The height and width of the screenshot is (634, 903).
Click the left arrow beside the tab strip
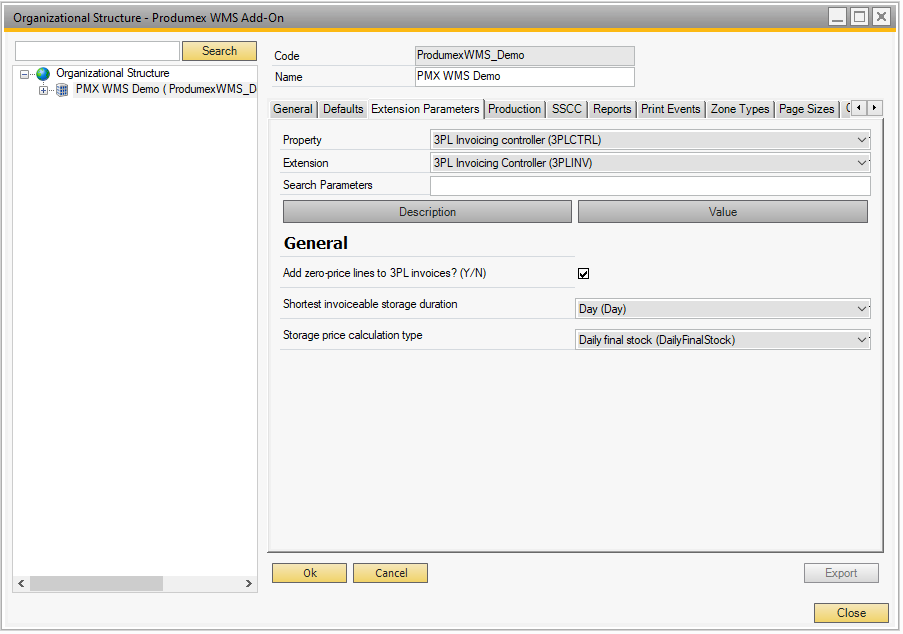[x=858, y=108]
